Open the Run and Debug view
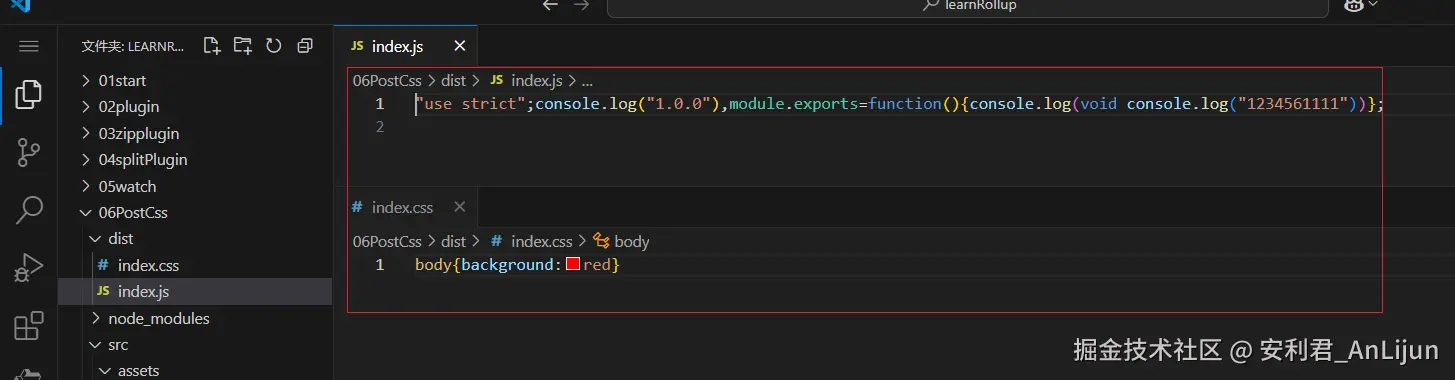The width and height of the screenshot is (1455, 380). [x=29, y=268]
